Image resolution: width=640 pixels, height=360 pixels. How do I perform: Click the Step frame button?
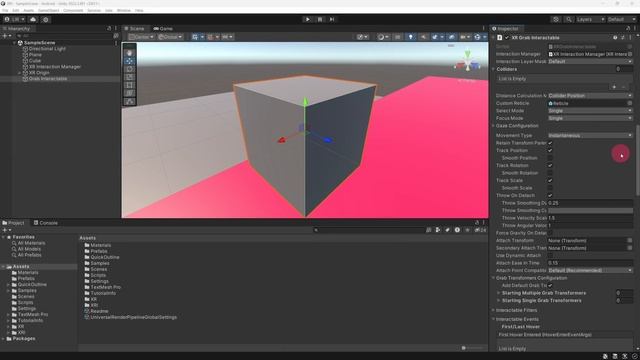click(x=332, y=19)
